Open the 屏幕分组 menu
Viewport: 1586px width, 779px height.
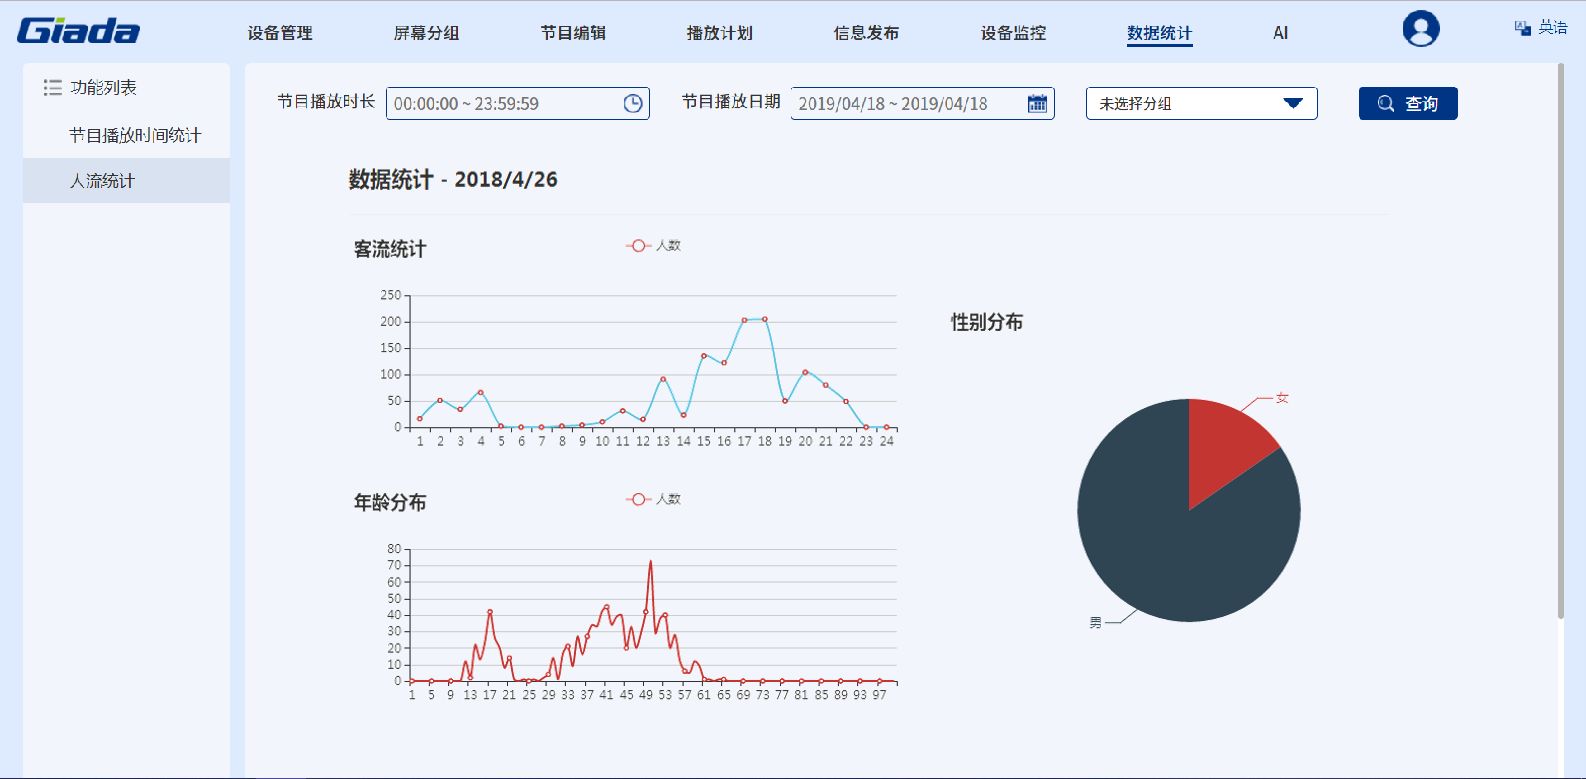click(426, 33)
